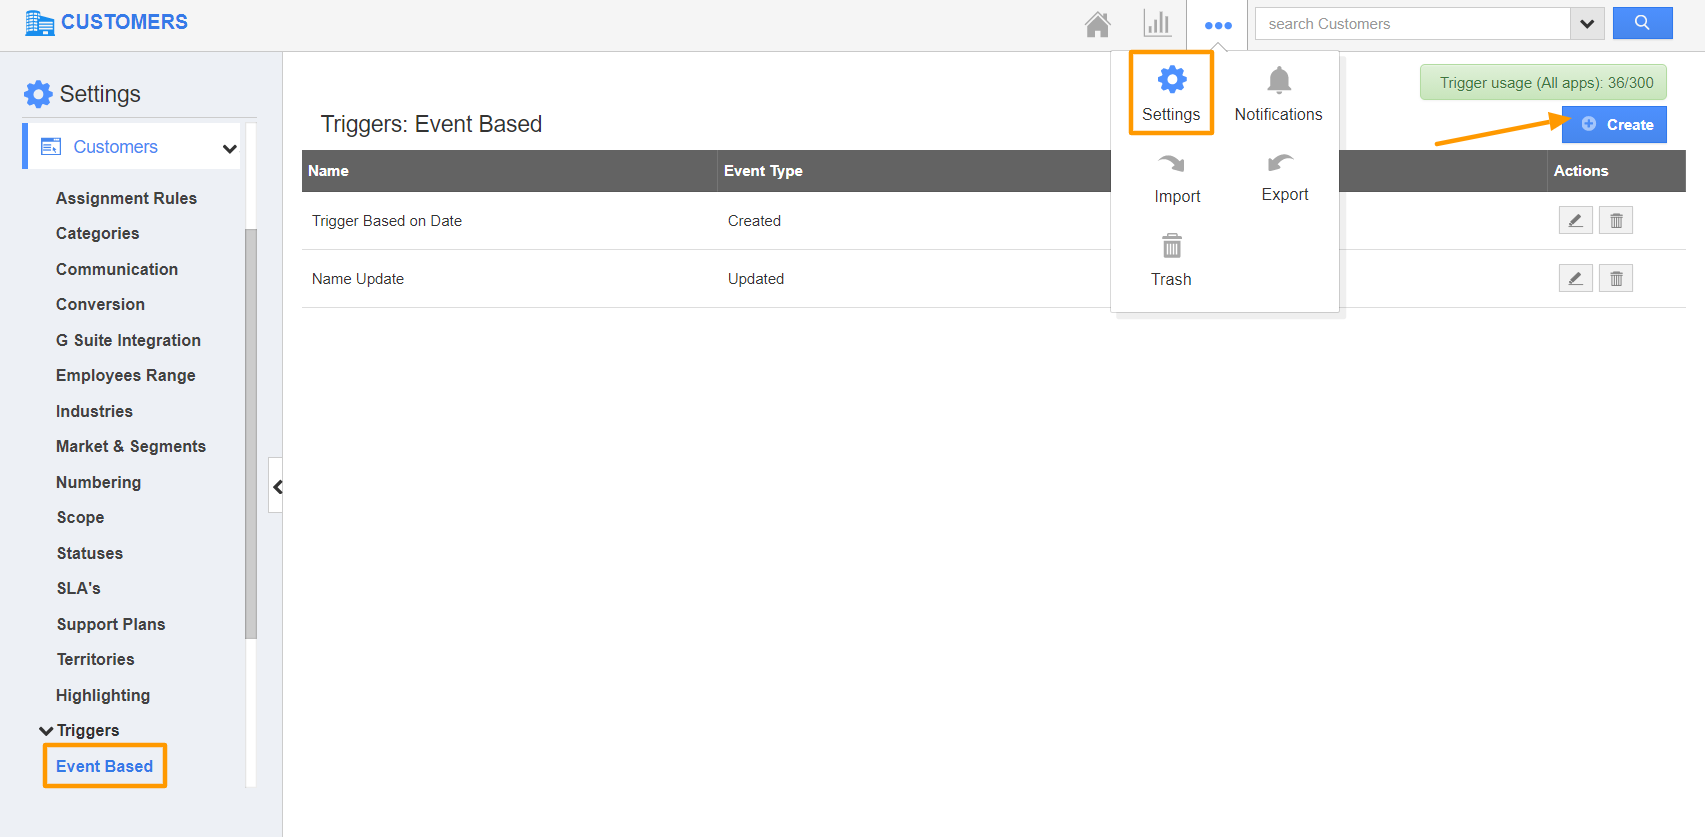Select Event Based under Triggers

point(104,766)
